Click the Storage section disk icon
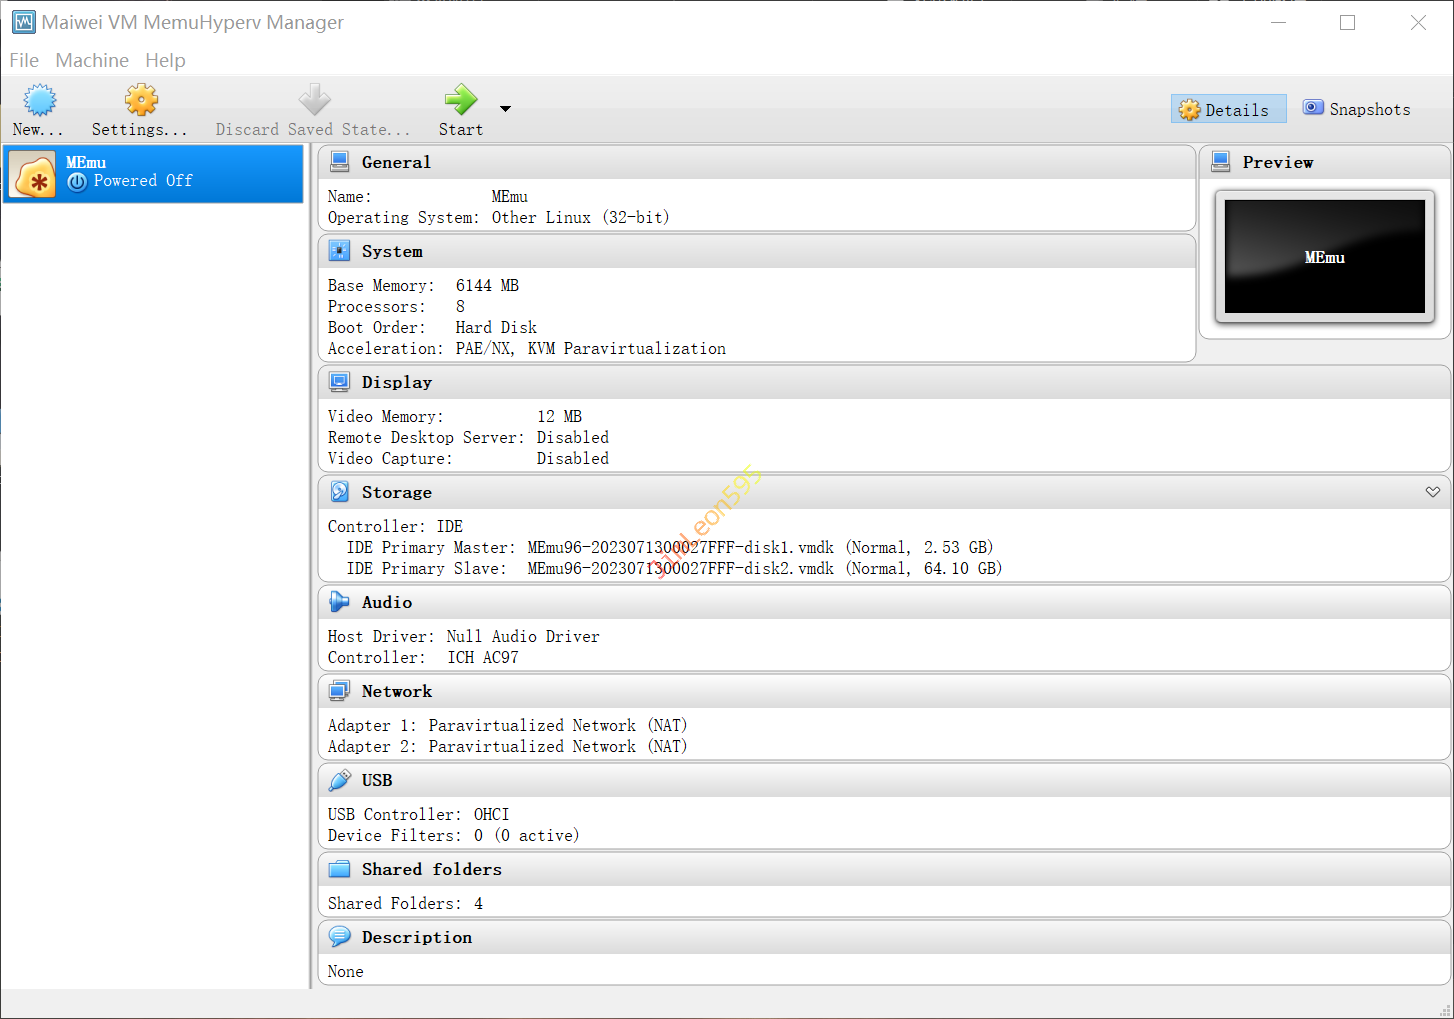This screenshot has height=1019, width=1454. pyautogui.click(x=340, y=492)
